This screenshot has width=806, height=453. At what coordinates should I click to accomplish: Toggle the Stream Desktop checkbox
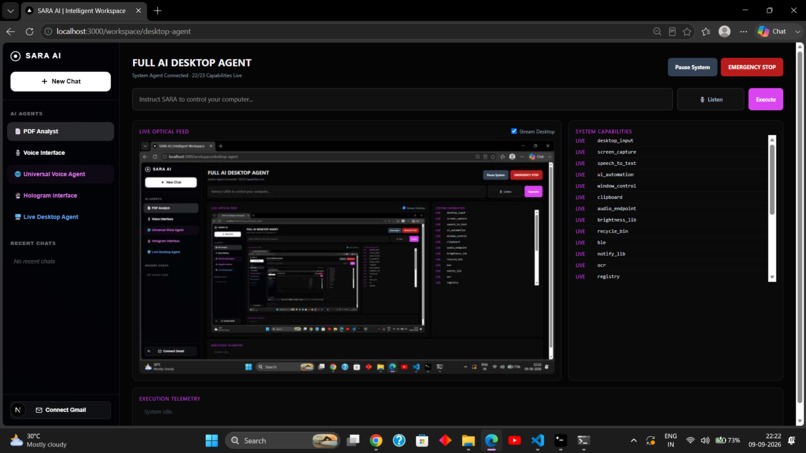(x=514, y=131)
